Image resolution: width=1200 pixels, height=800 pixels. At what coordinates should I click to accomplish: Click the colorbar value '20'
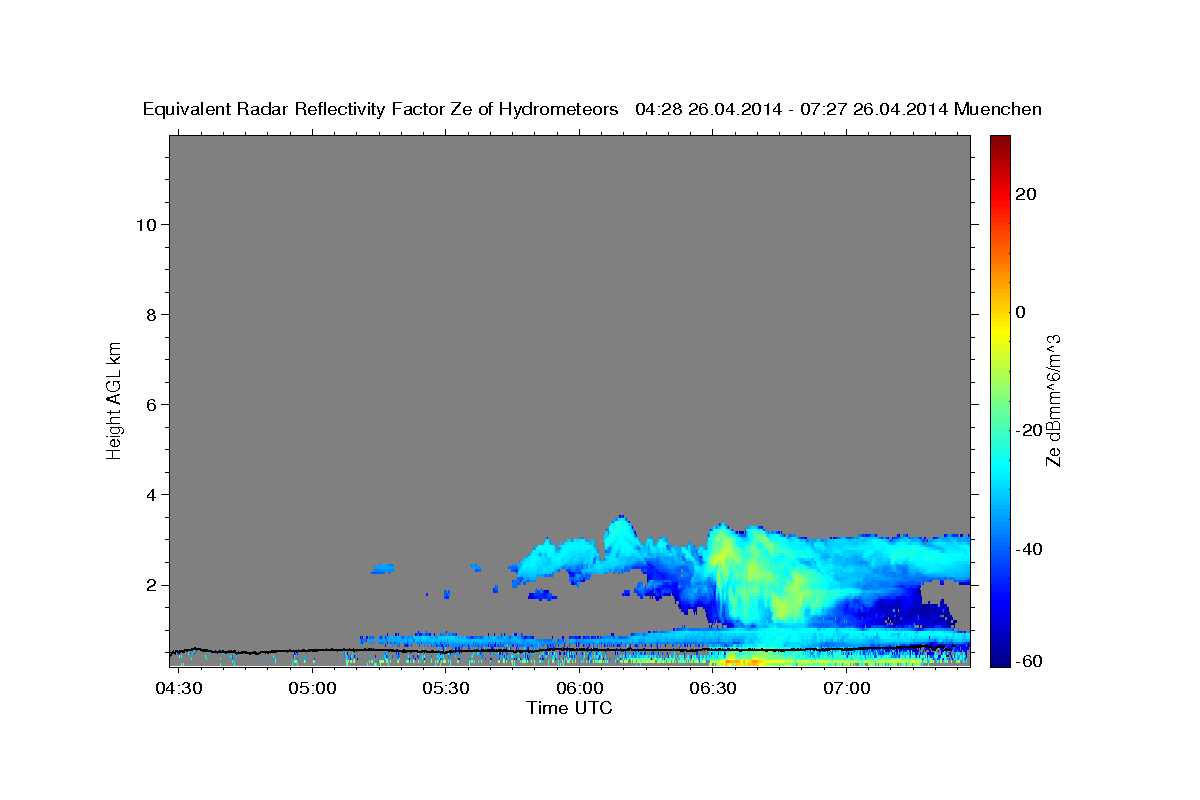click(1025, 194)
